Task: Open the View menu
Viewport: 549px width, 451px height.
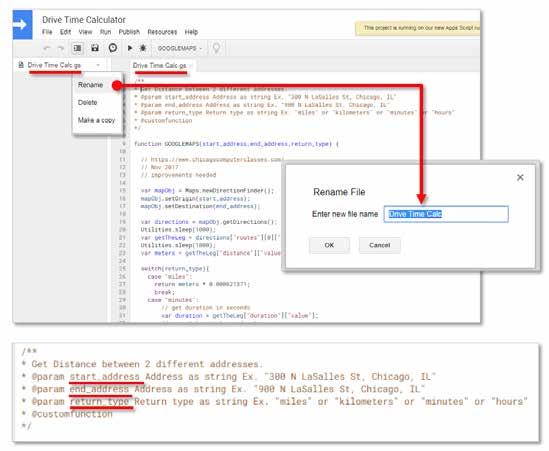Action: (85, 32)
